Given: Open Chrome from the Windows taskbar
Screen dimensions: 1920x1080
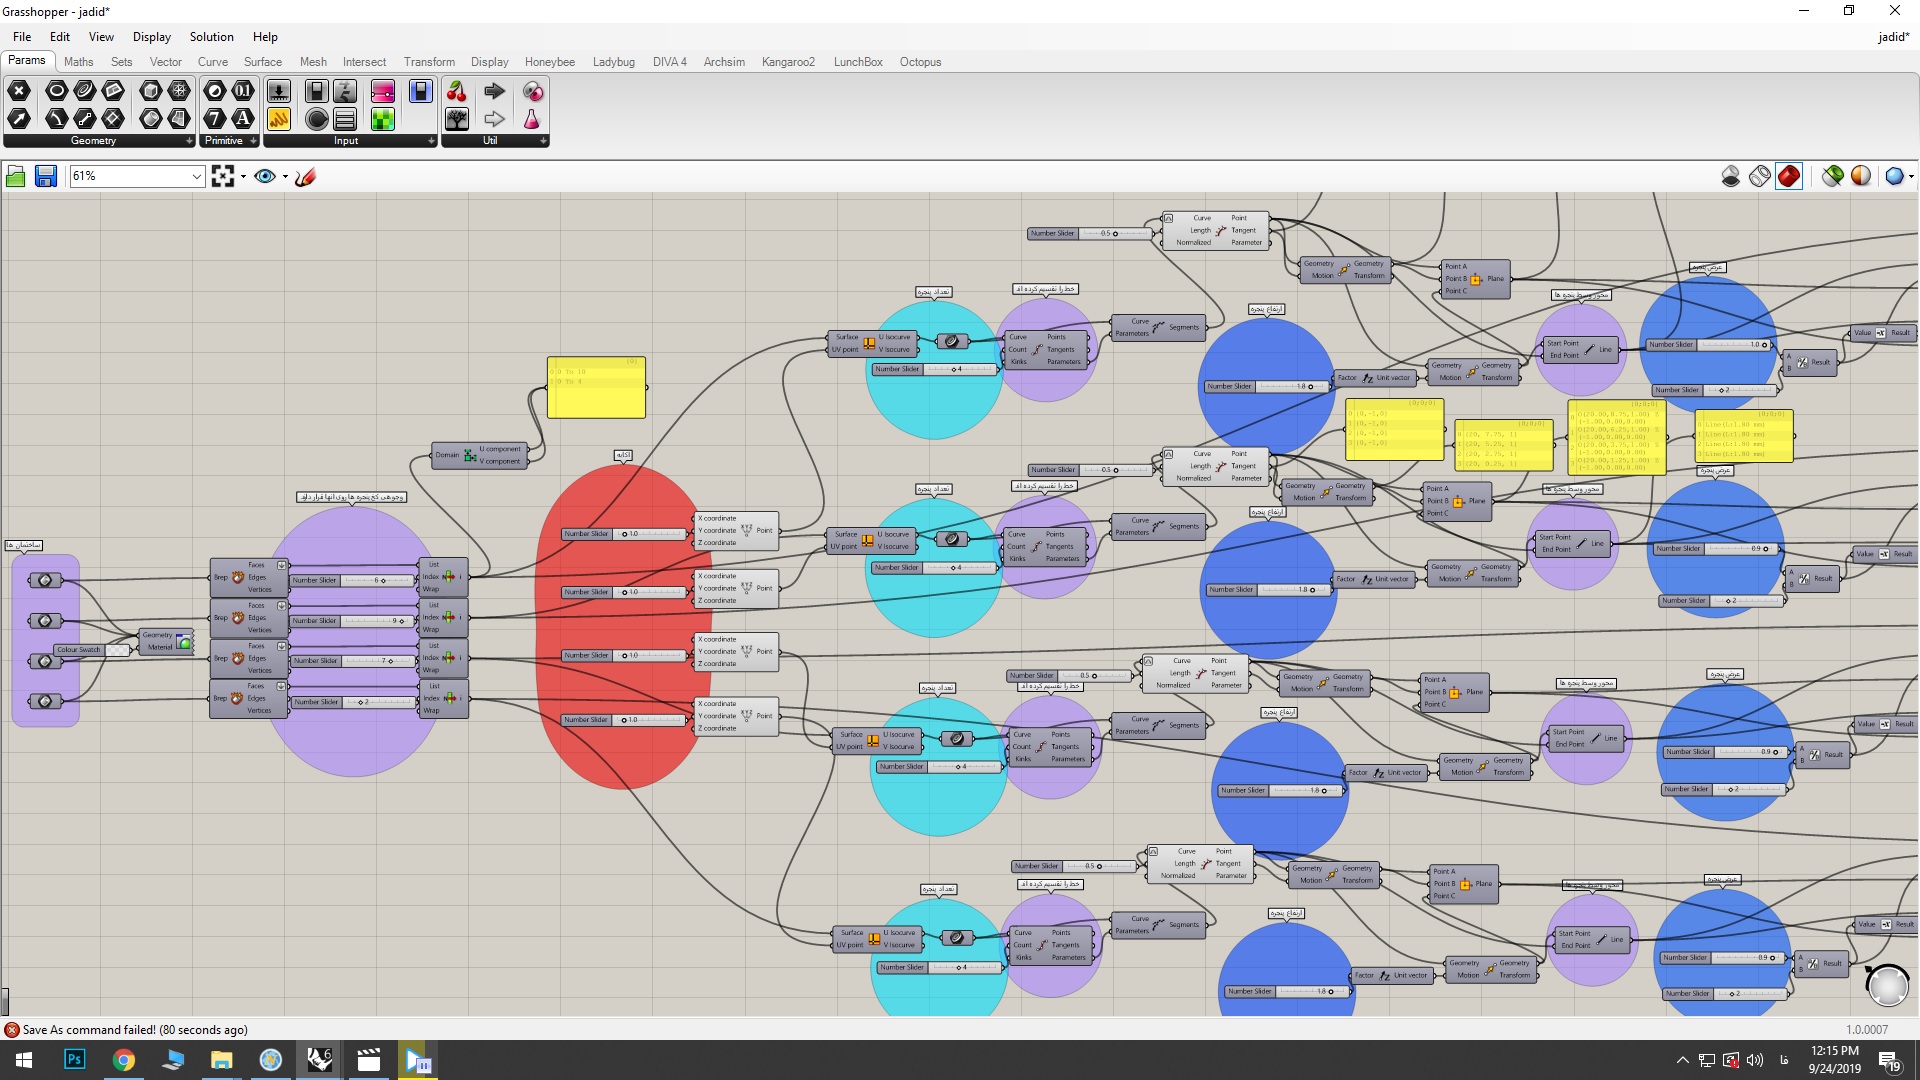Looking at the screenshot, I should (x=124, y=1060).
